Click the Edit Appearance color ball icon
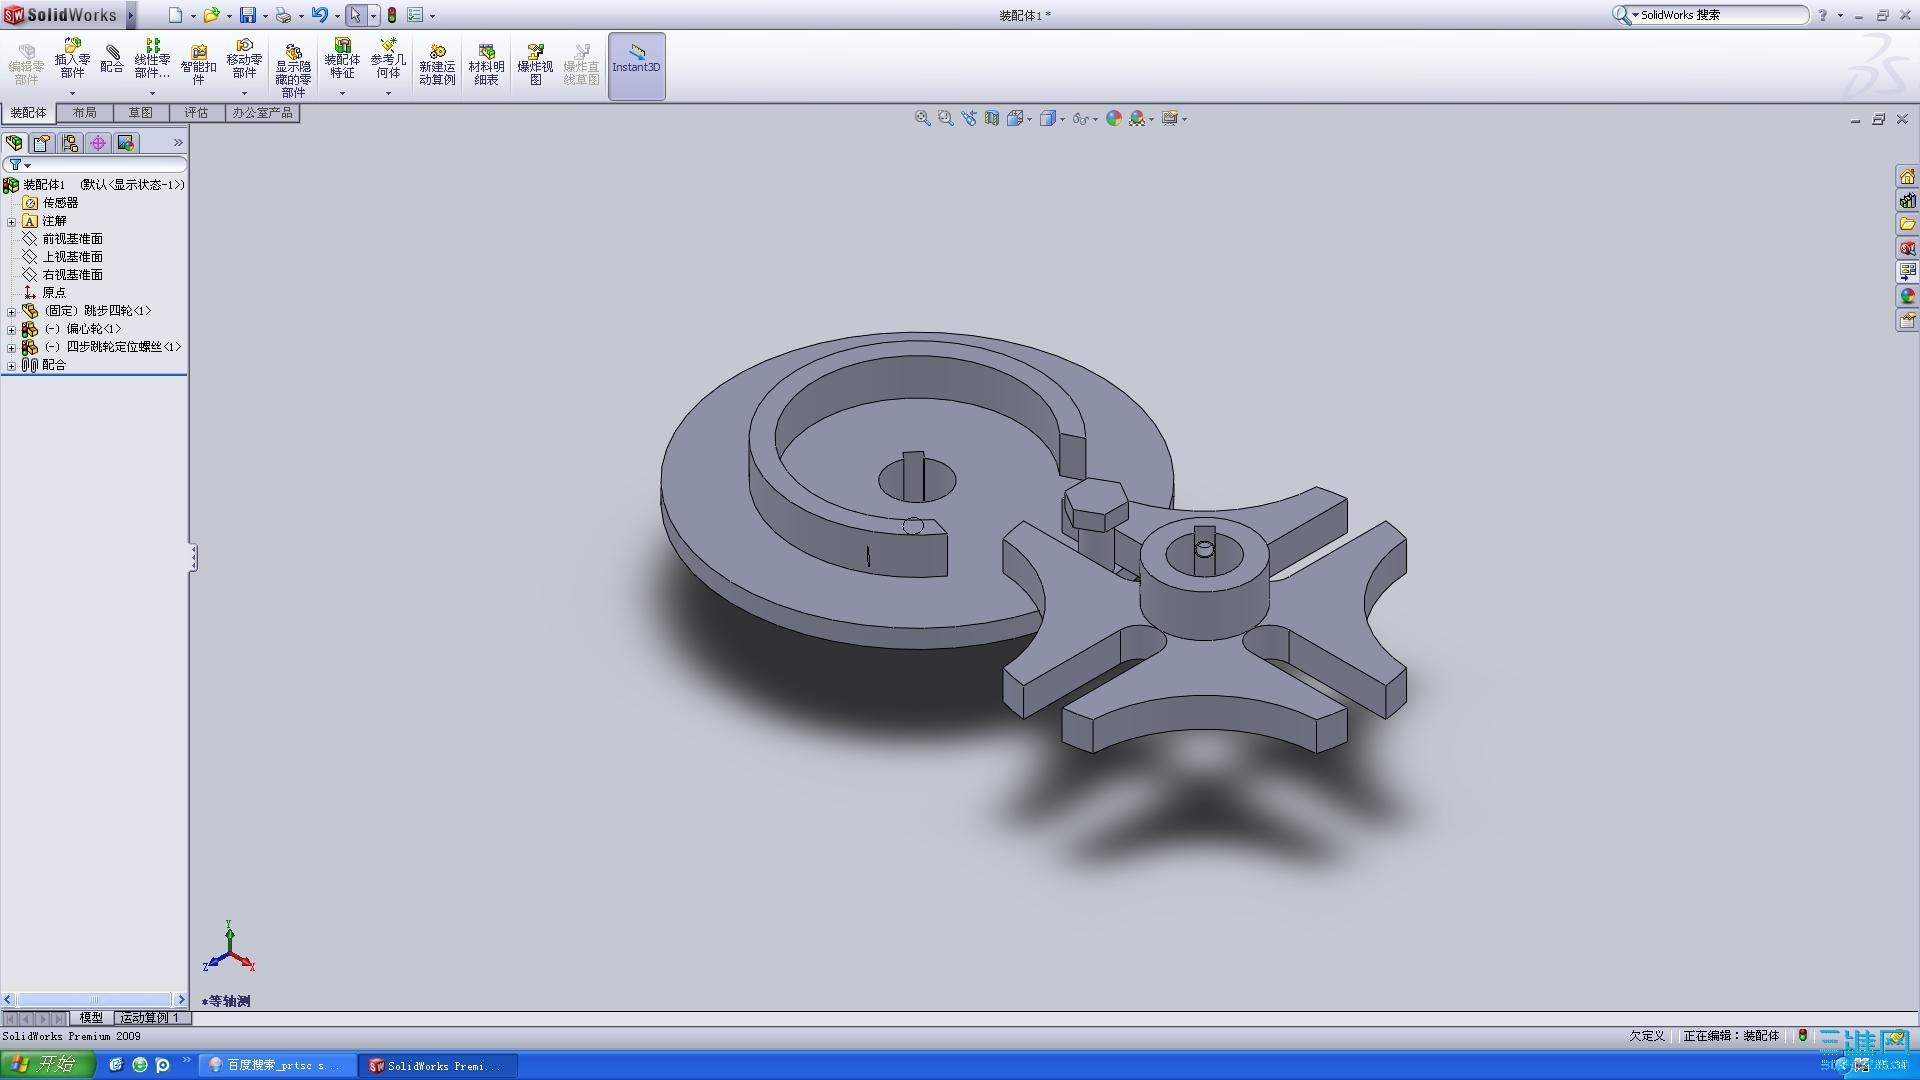The height and width of the screenshot is (1080, 1920). pos(1113,118)
